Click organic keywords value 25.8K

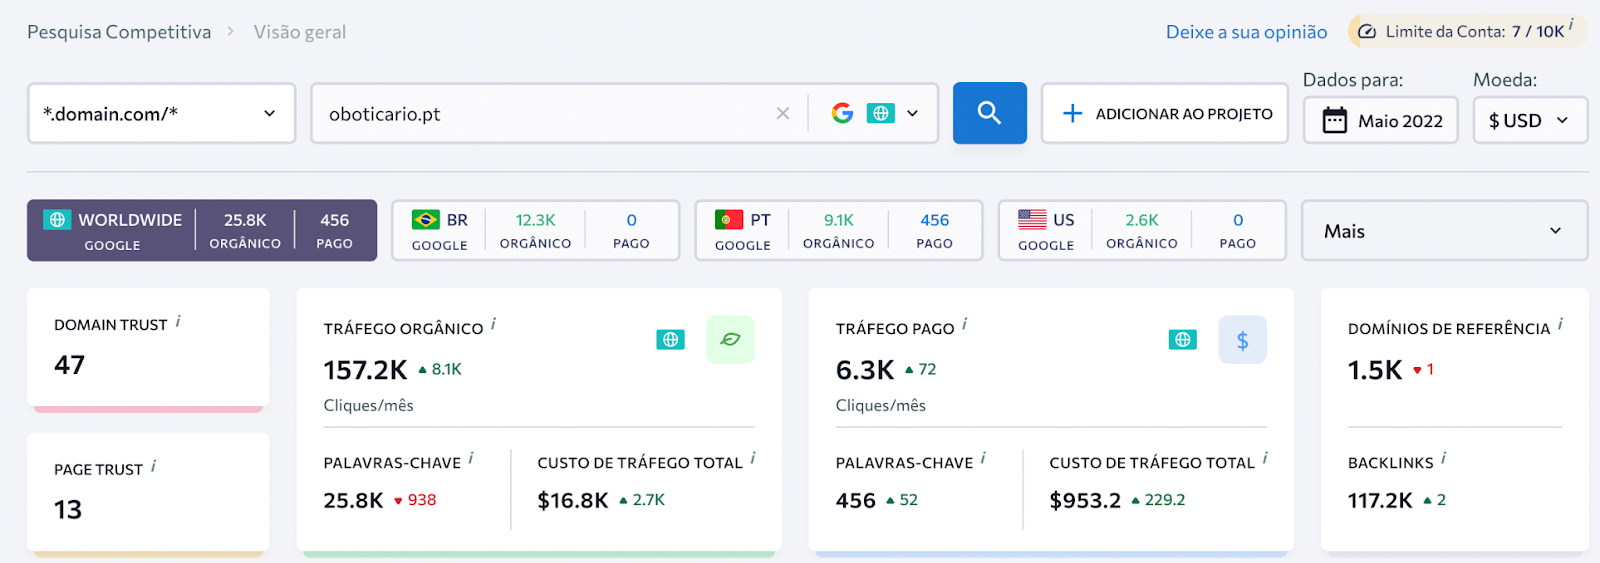[353, 500]
